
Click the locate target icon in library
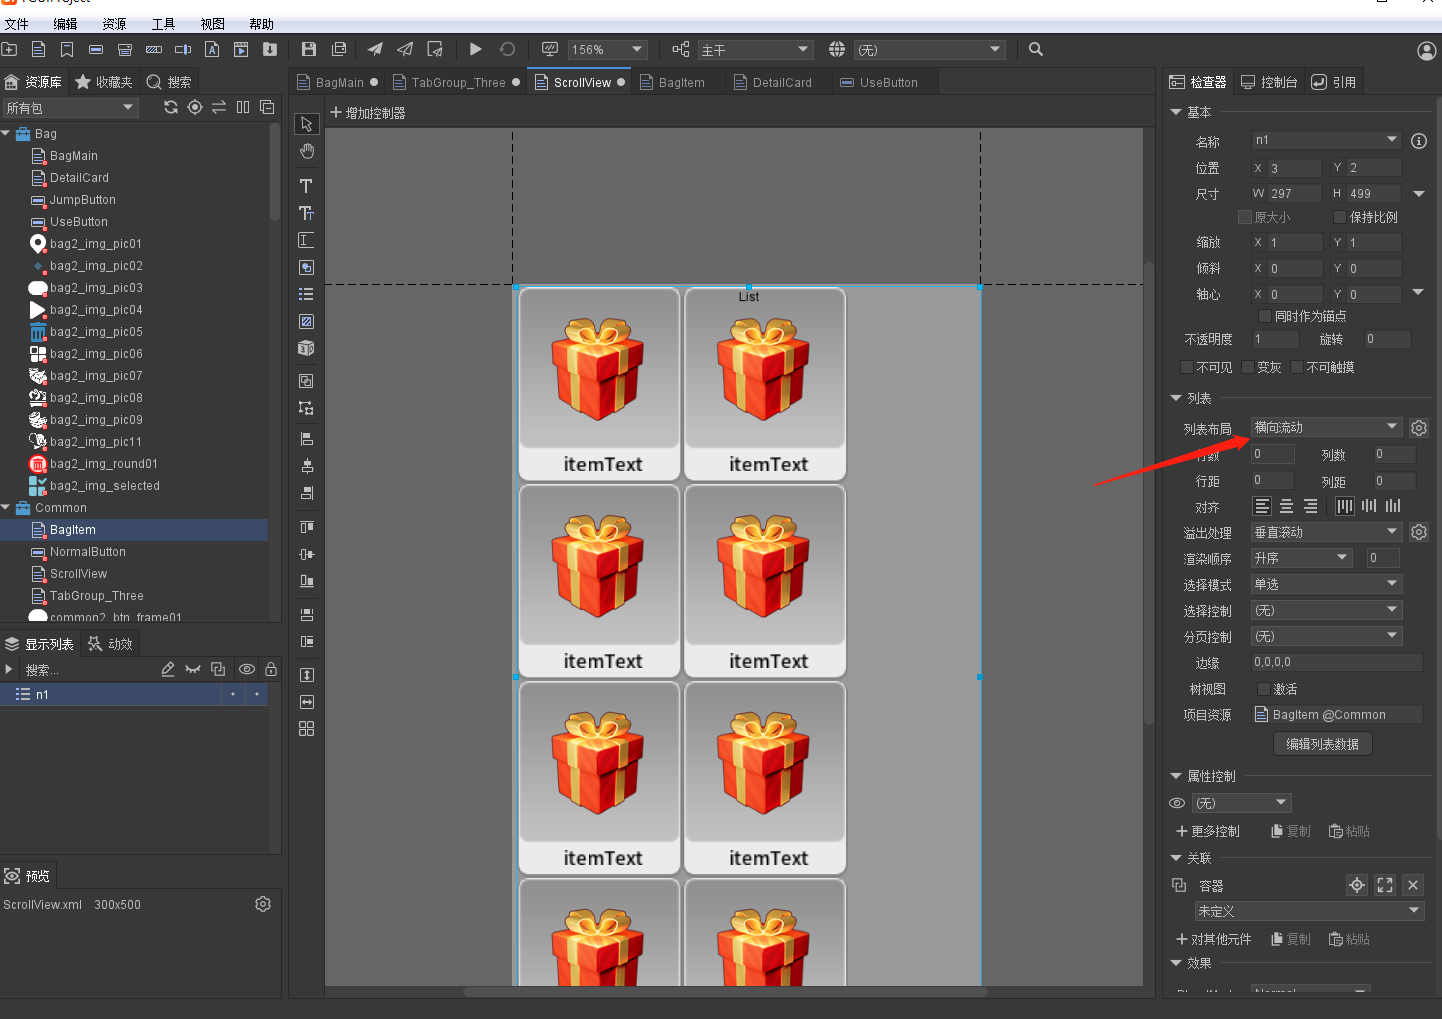tap(195, 107)
